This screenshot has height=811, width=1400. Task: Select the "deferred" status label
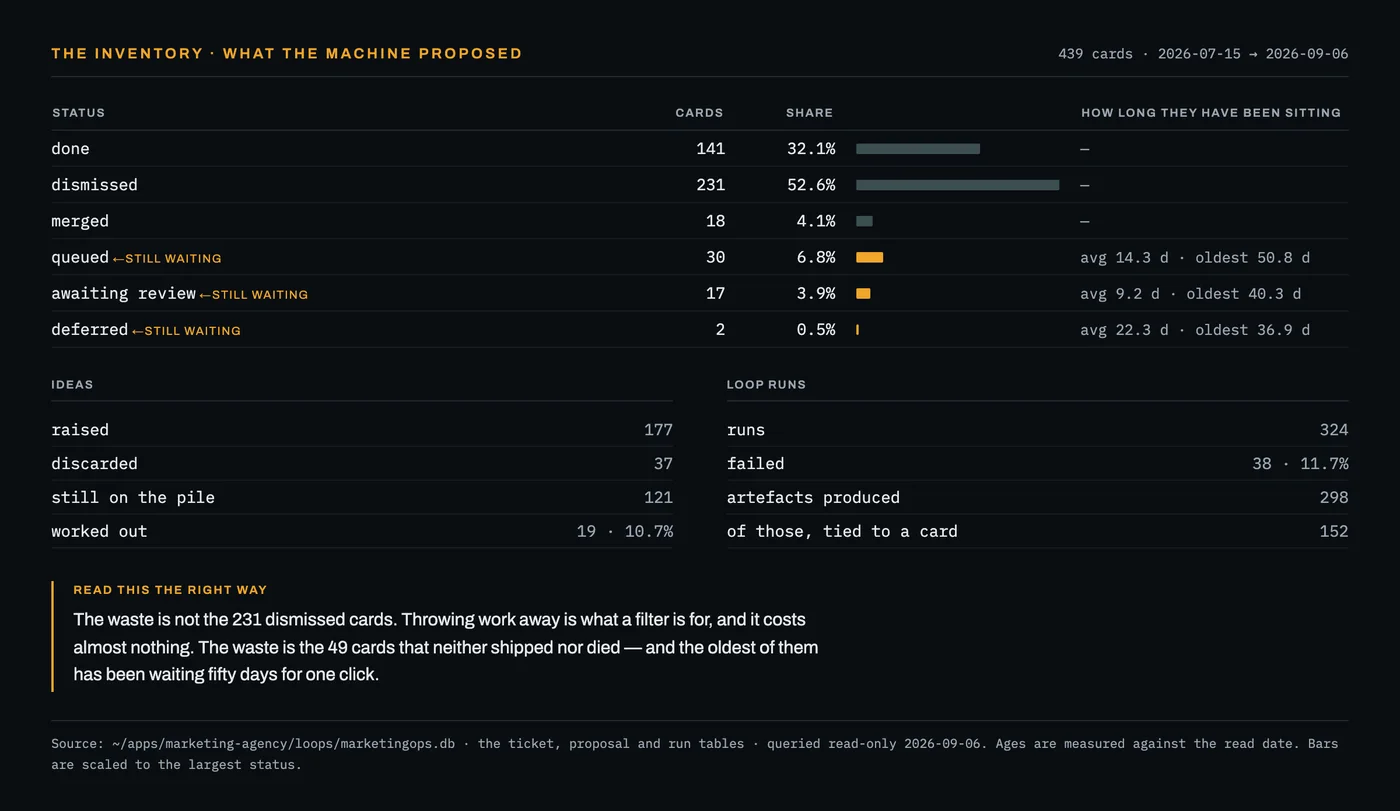pyautogui.click(x=90, y=329)
